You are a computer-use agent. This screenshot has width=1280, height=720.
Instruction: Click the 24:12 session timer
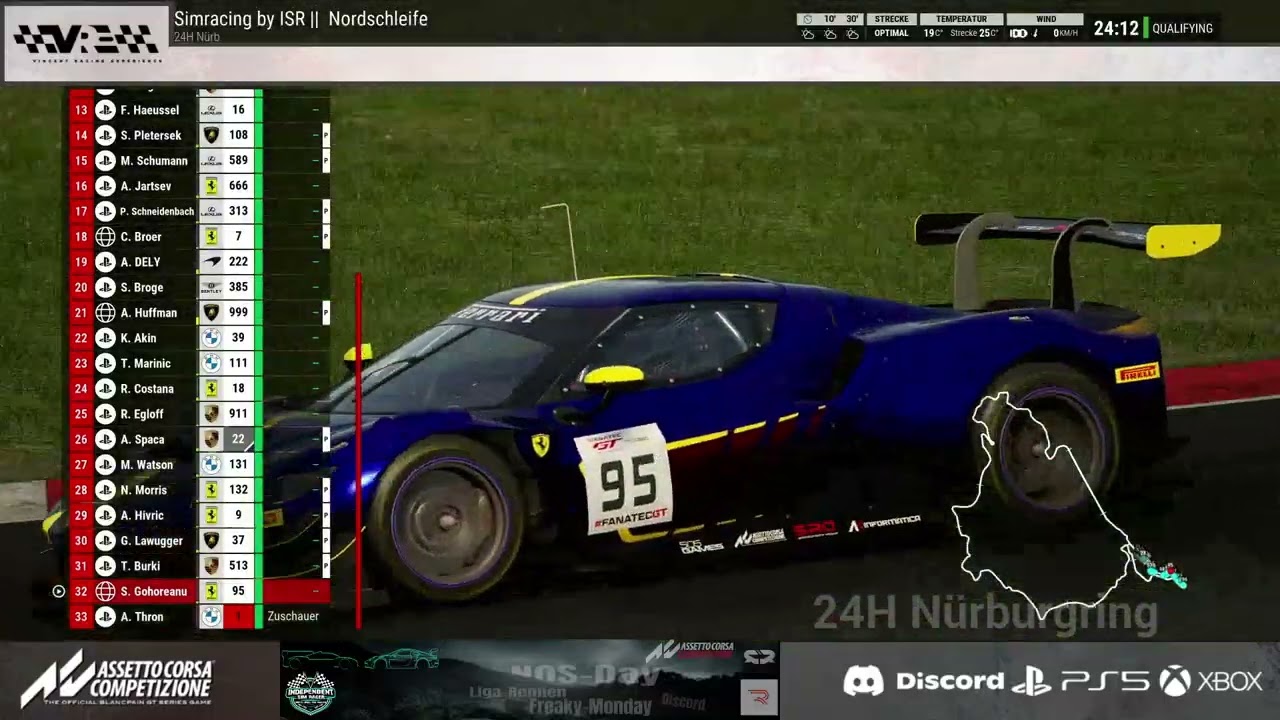[1116, 28]
